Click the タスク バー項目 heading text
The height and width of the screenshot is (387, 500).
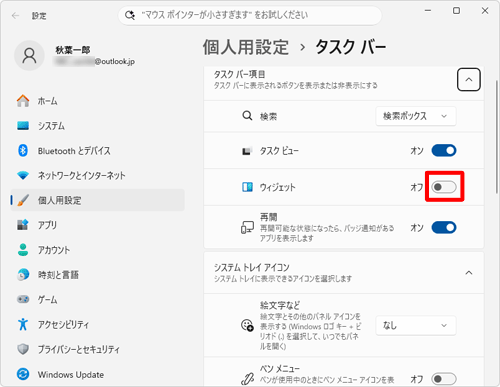[239, 74]
